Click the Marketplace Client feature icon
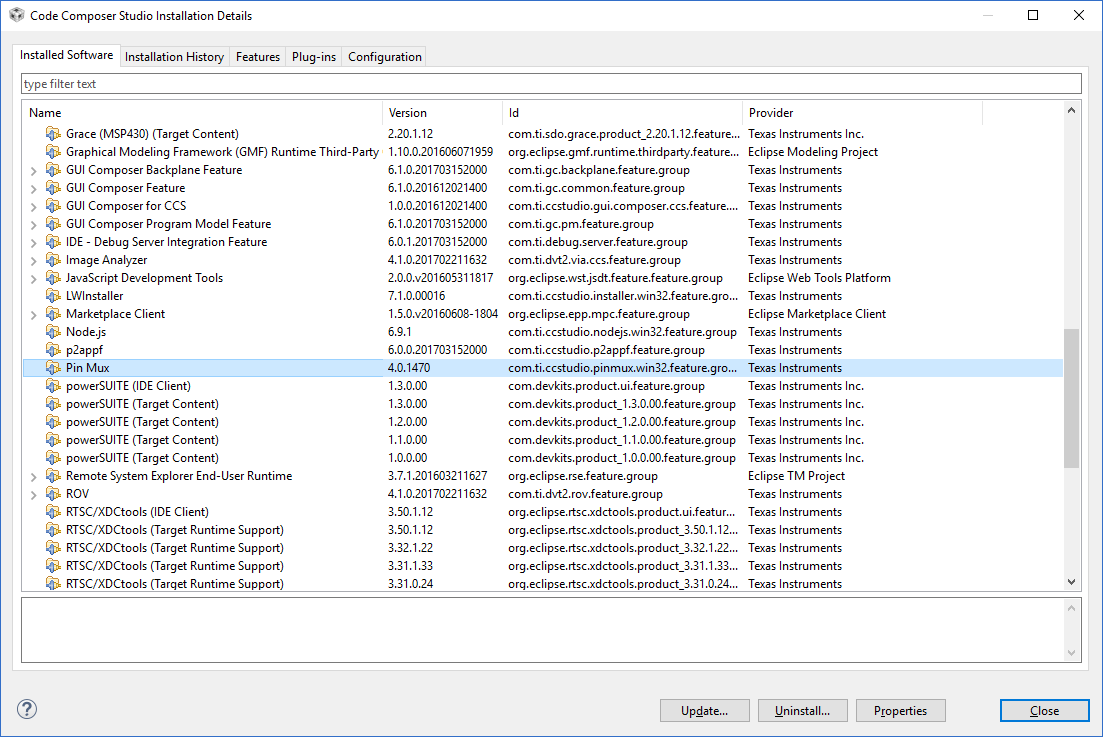The width and height of the screenshot is (1103, 737). click(x=53, y=314)
